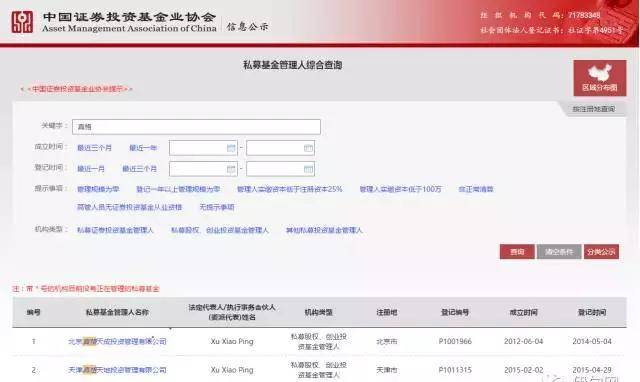Filter by 登记一年以上管理规模为零

pos(178,189)
